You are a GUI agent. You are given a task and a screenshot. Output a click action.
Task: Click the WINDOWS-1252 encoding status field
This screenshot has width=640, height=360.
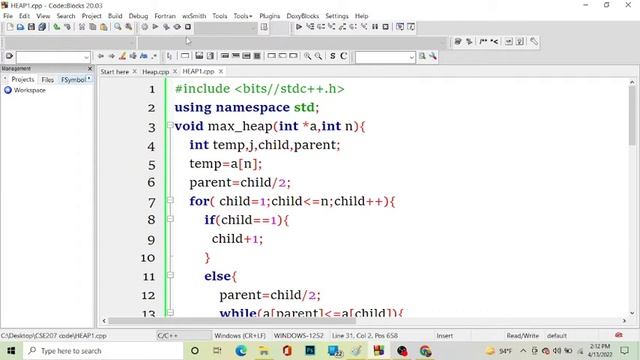(x=298, y=336)
